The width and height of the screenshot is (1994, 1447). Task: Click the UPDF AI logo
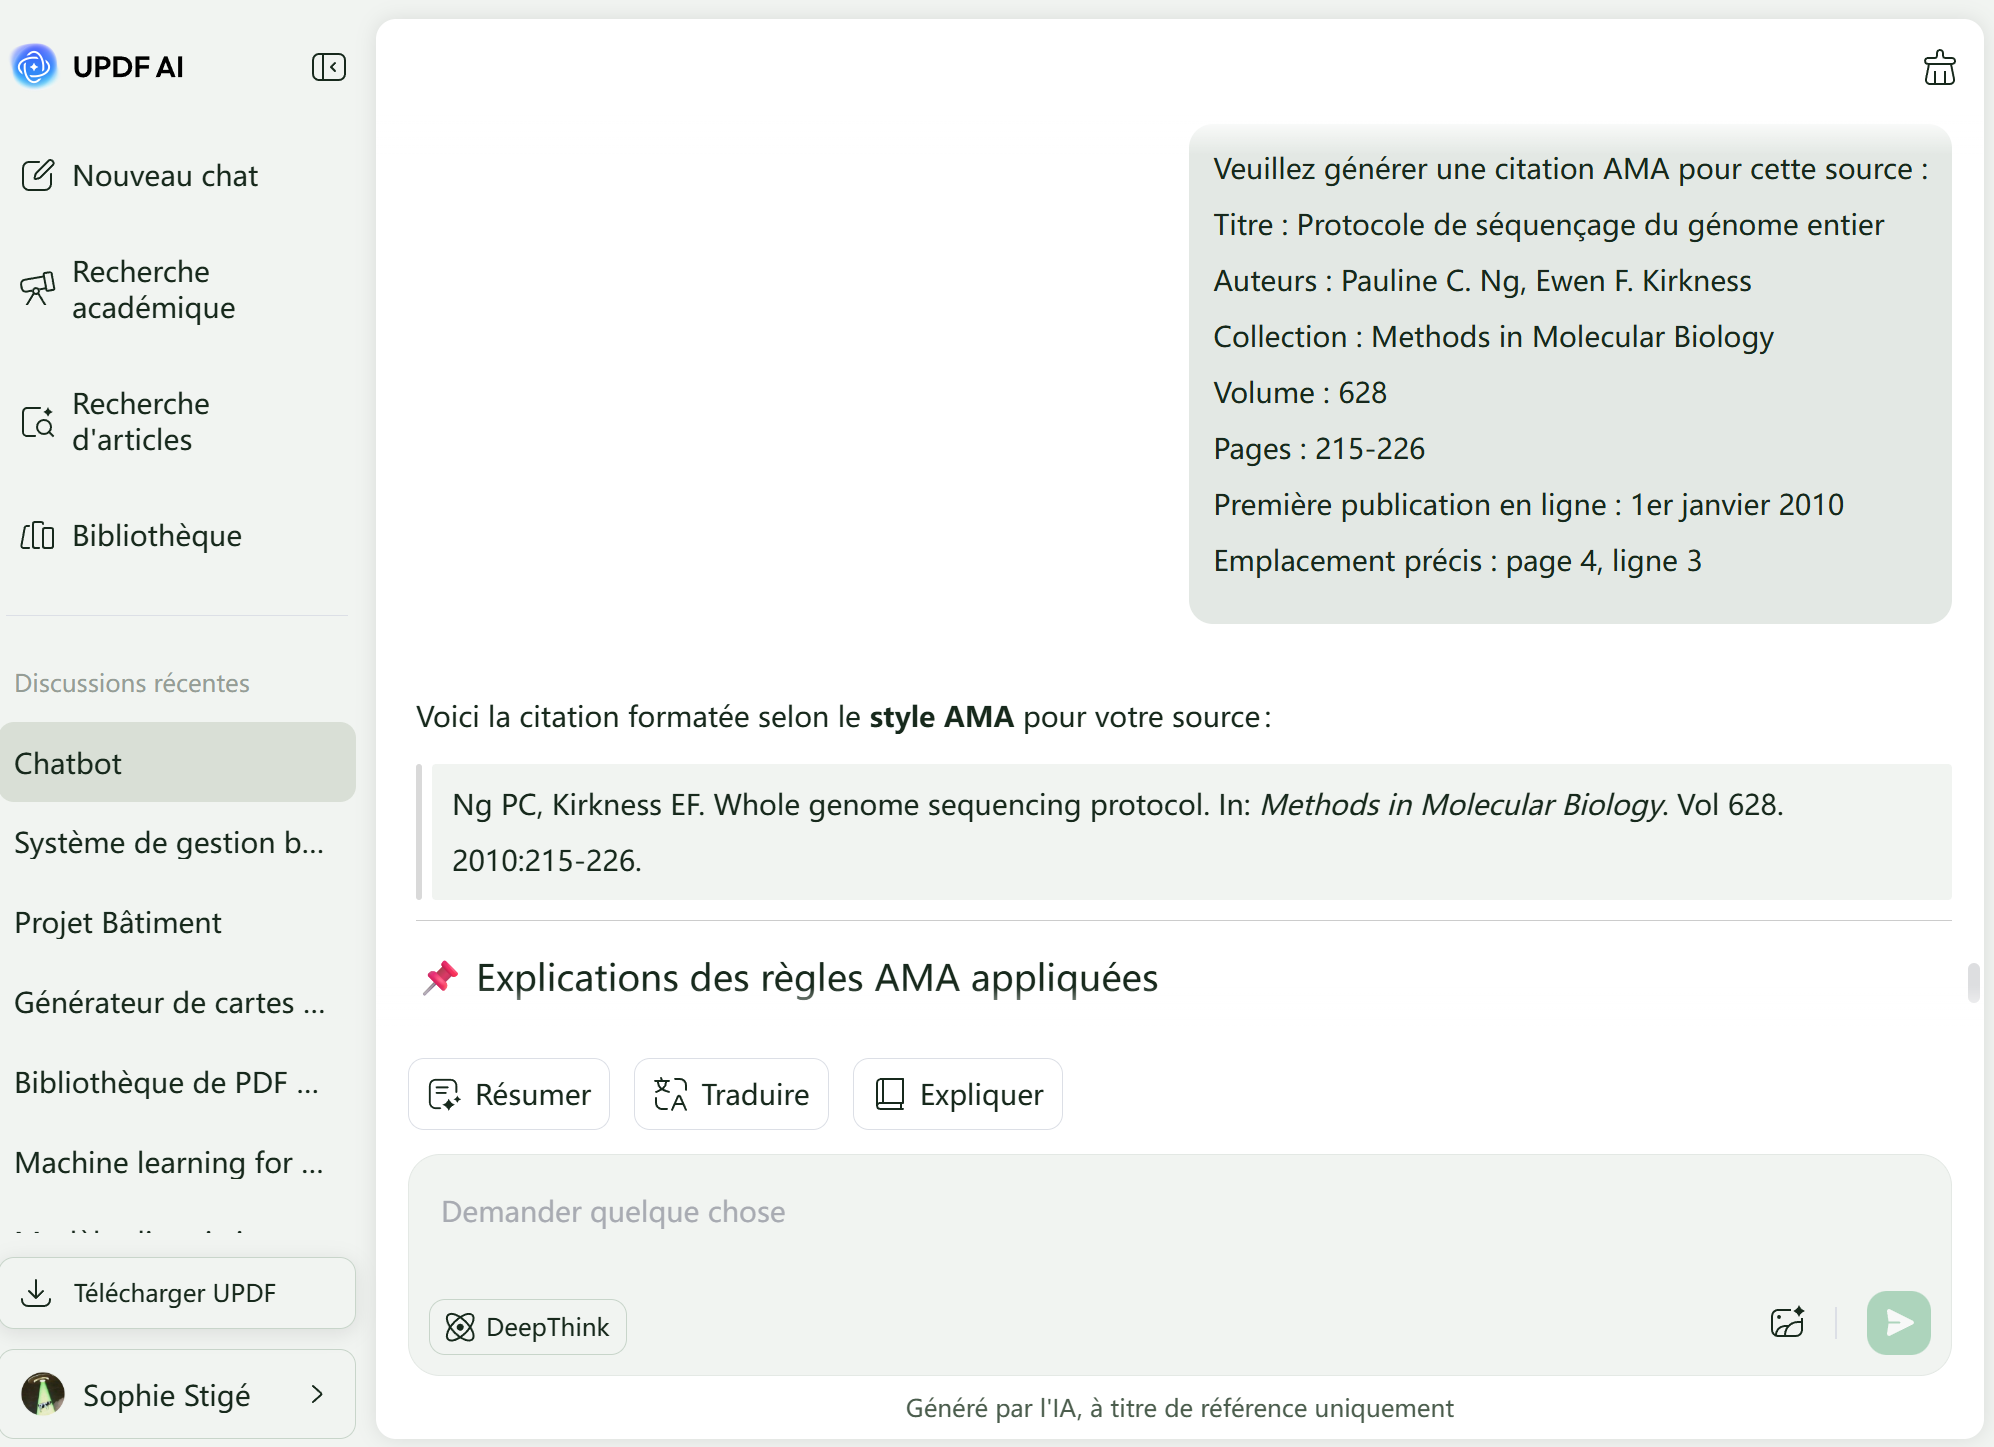[x=35, y=67]
